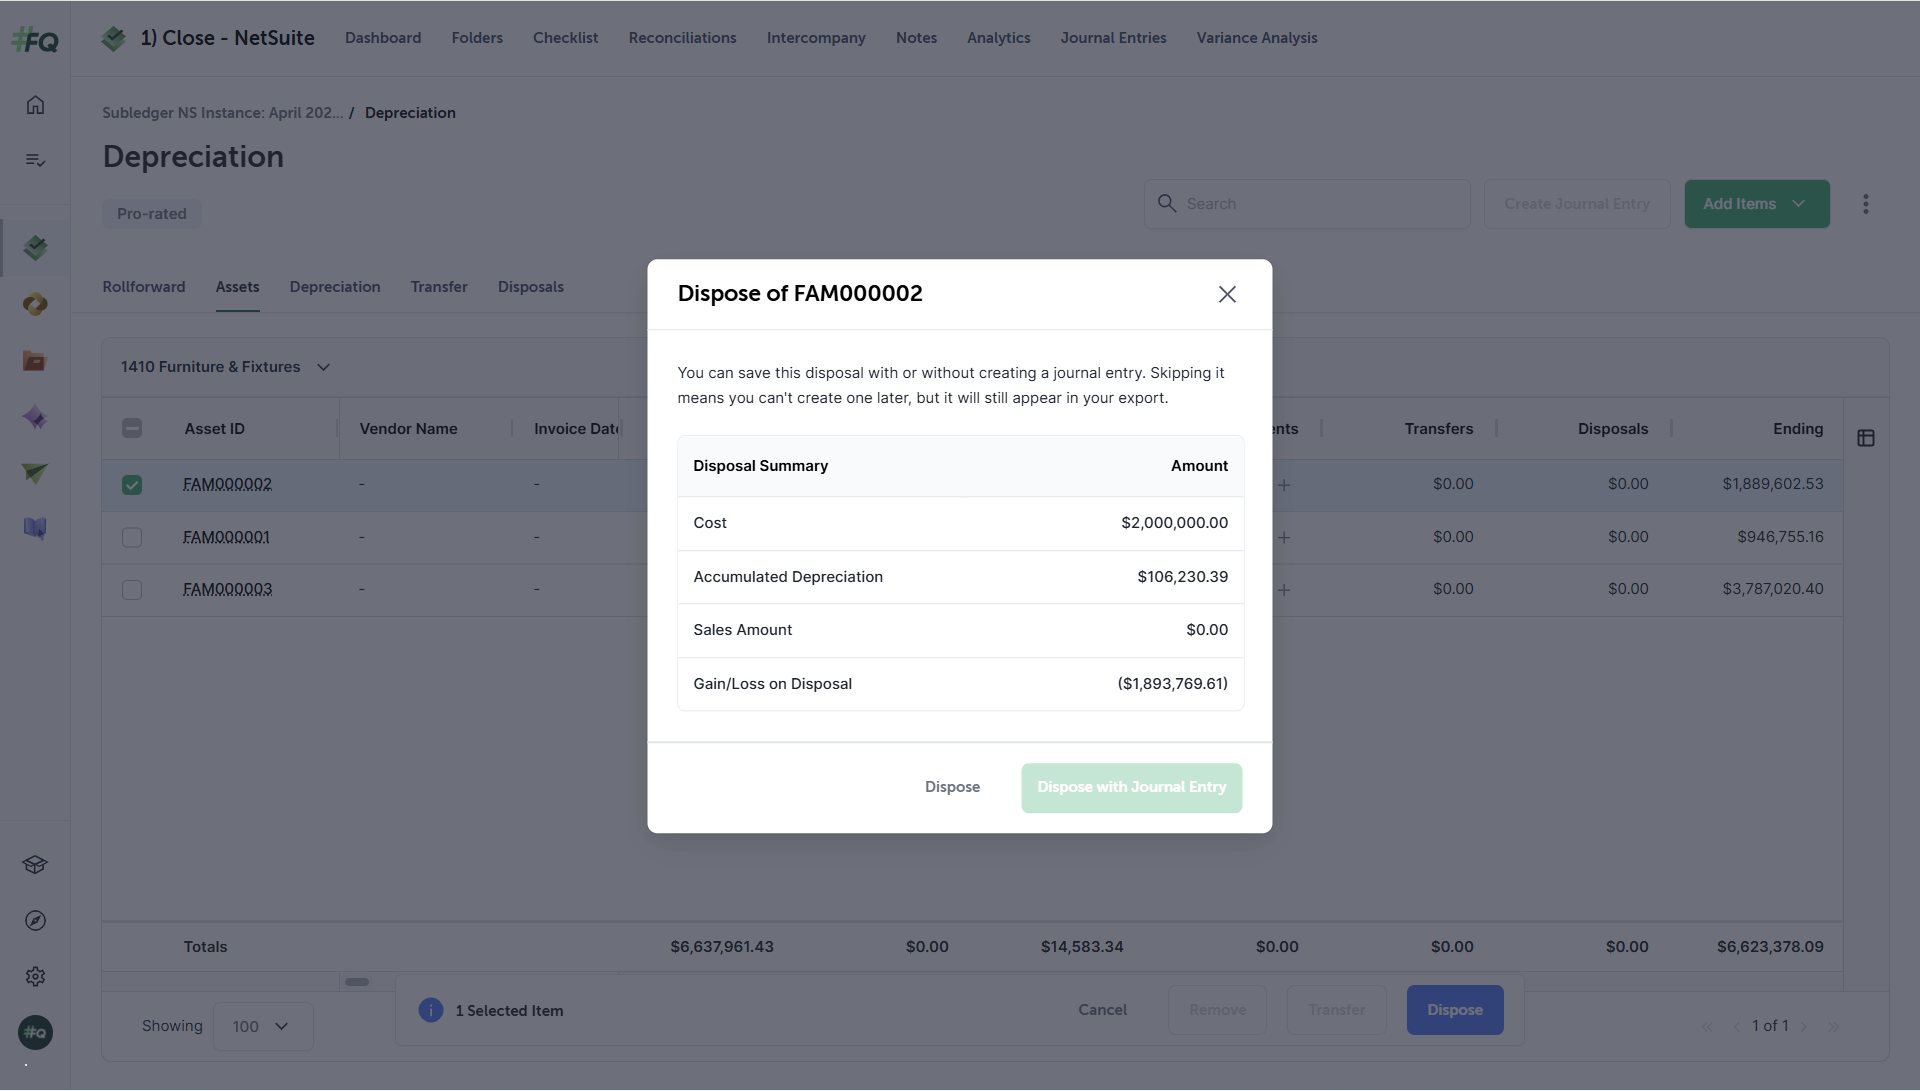Close the Dispose of FAM000002 dialog
Viewport: 1920px width, 1091px height.
tap(1227, 294)
